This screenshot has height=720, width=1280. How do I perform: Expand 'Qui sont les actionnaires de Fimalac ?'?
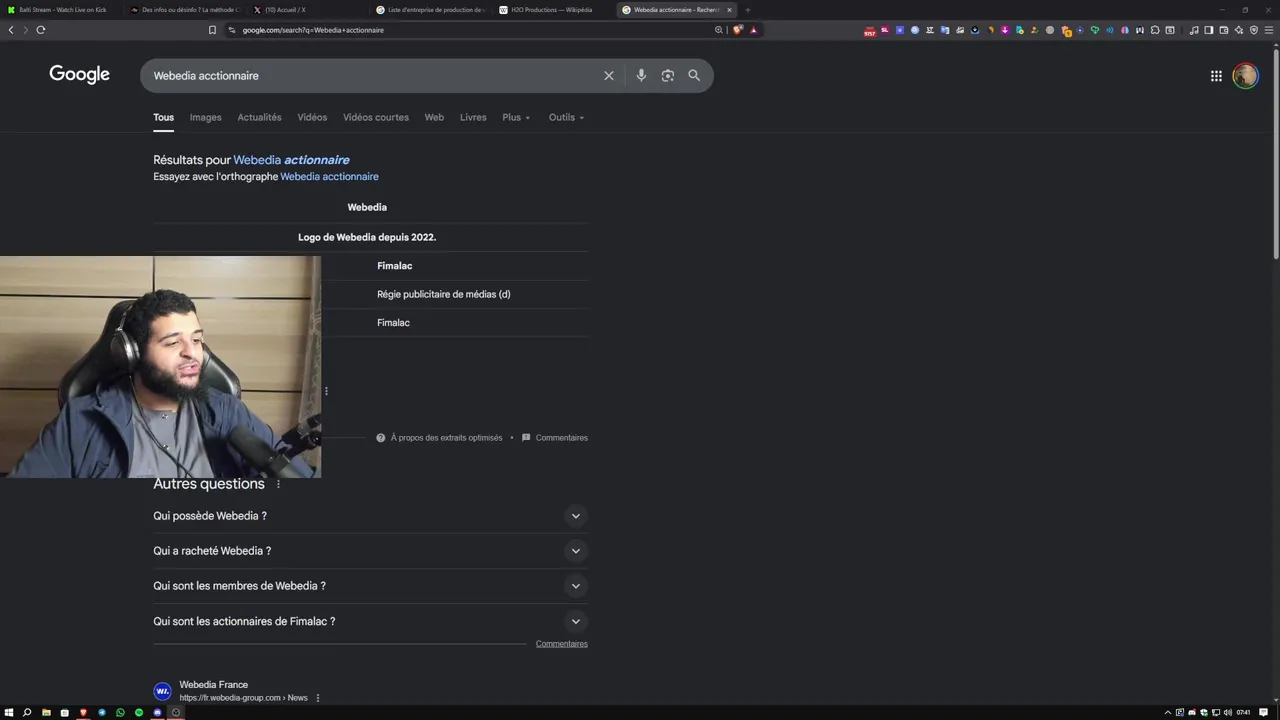pos(370,621)
